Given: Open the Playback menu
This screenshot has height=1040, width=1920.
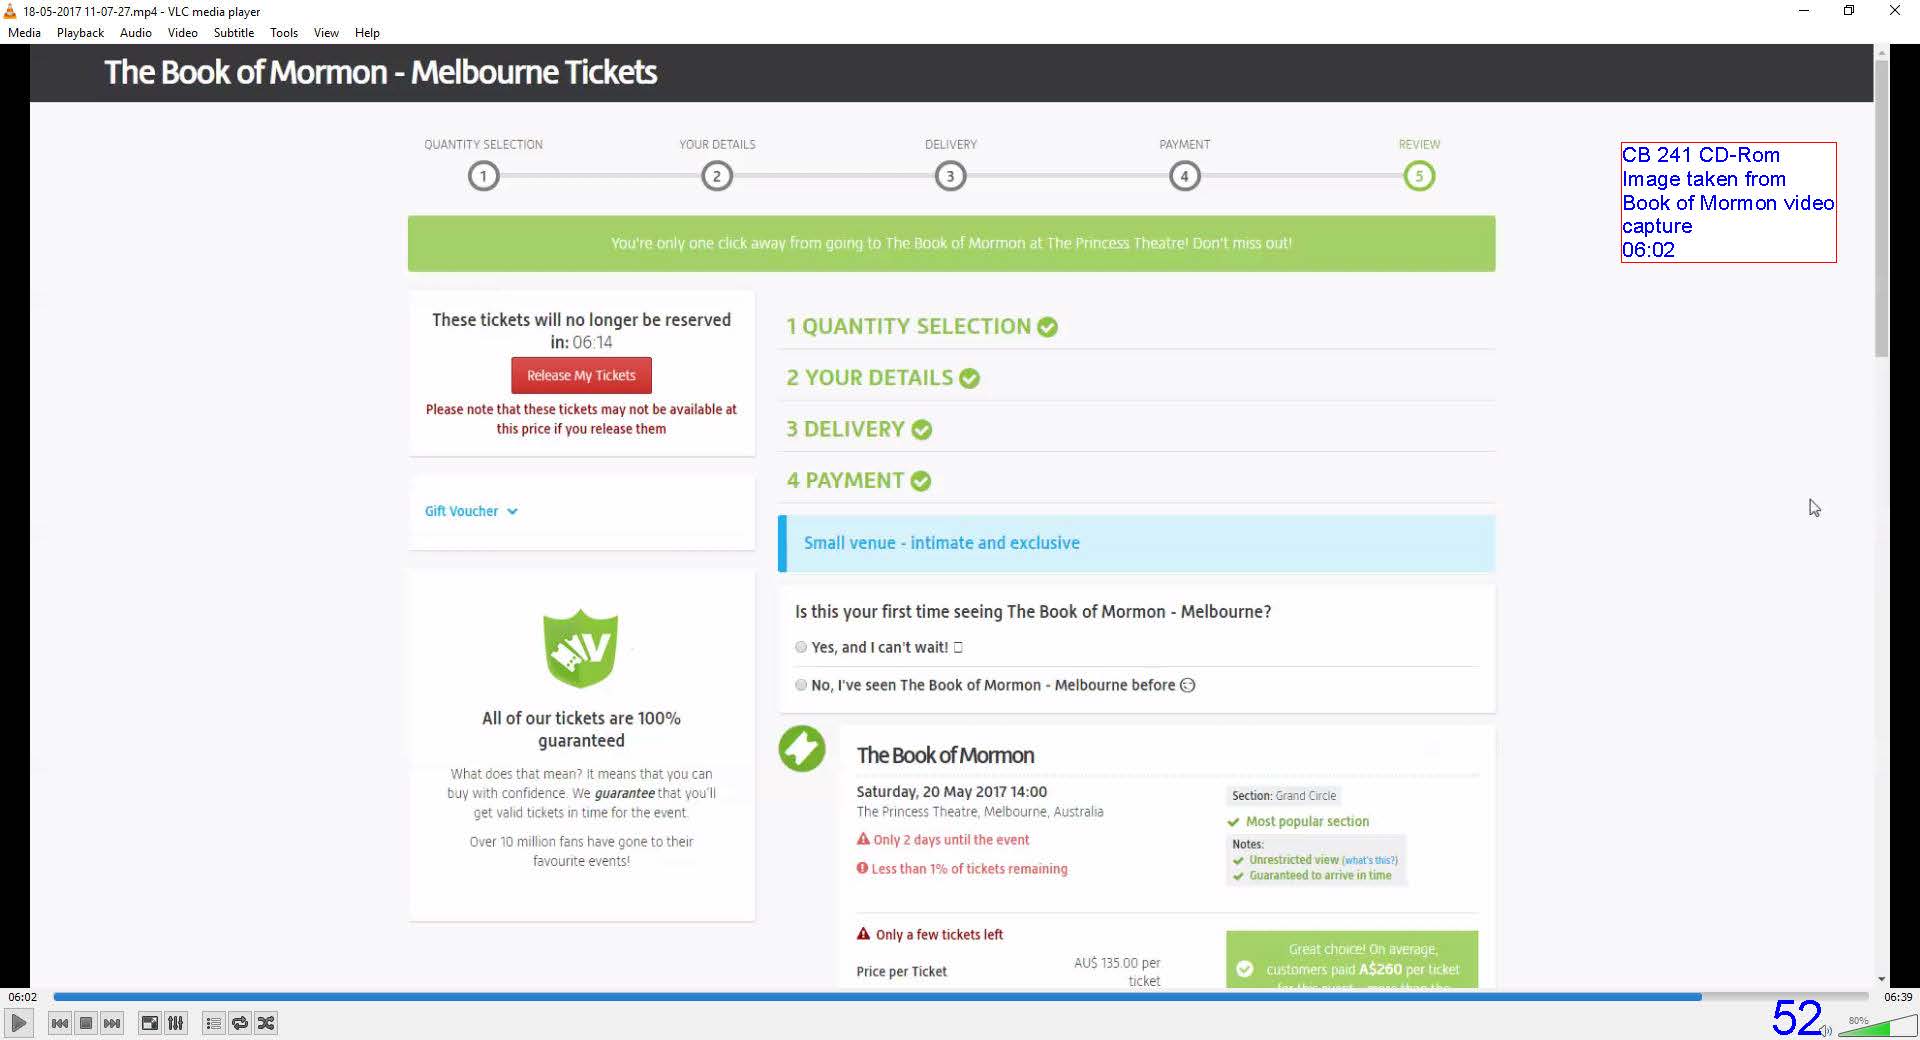Looking at the screenshot, I should pyautogui.click(x=80, y=33).
